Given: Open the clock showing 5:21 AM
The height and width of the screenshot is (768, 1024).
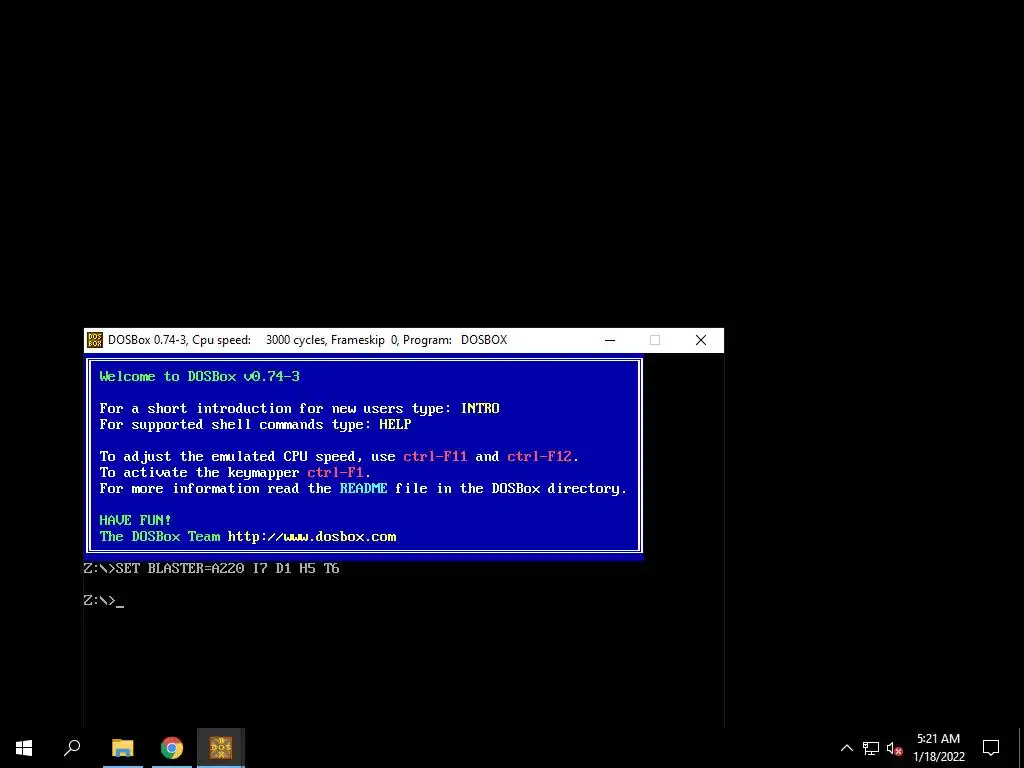Looking at the screenshot, I should click(x=938, y=748).
